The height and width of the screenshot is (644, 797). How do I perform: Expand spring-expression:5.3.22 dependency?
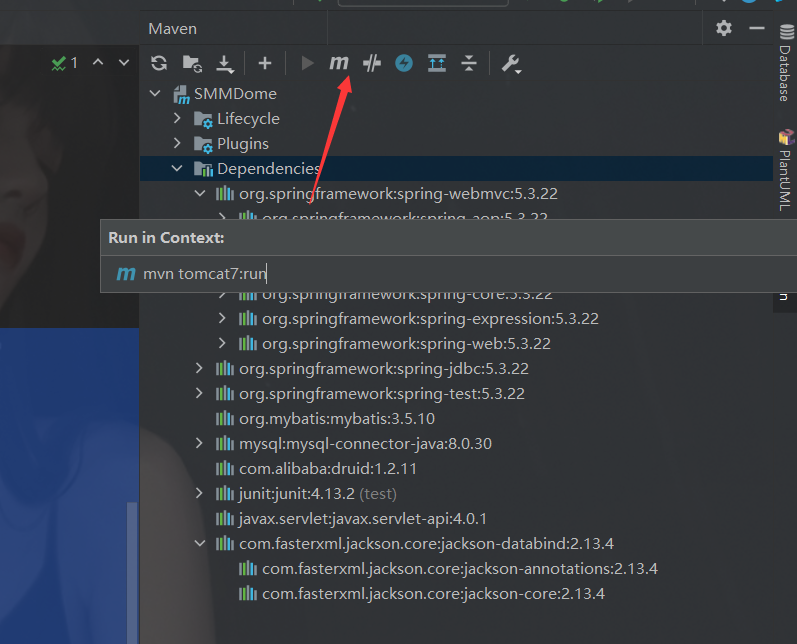coord(222,318)
